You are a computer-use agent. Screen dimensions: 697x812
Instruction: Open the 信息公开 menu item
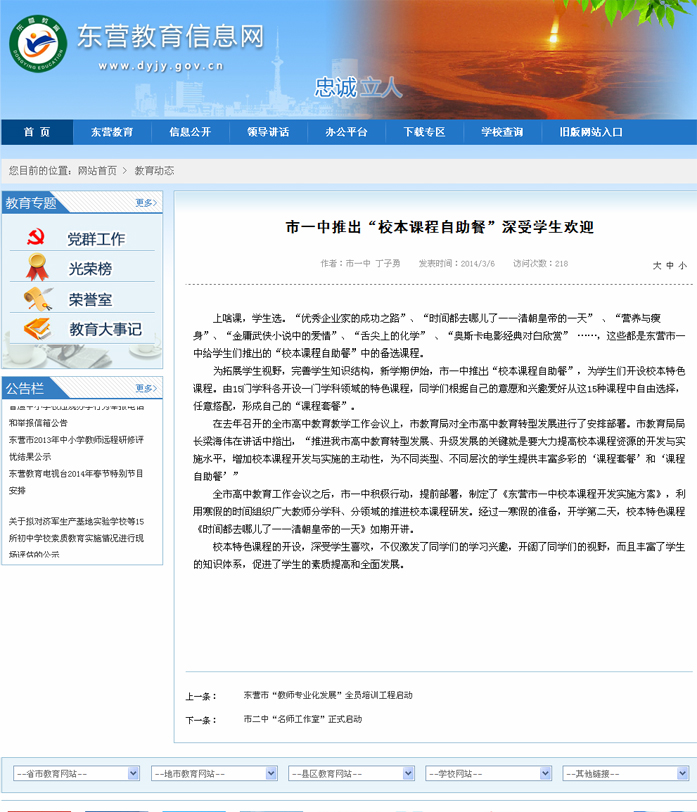click(190, 132)
